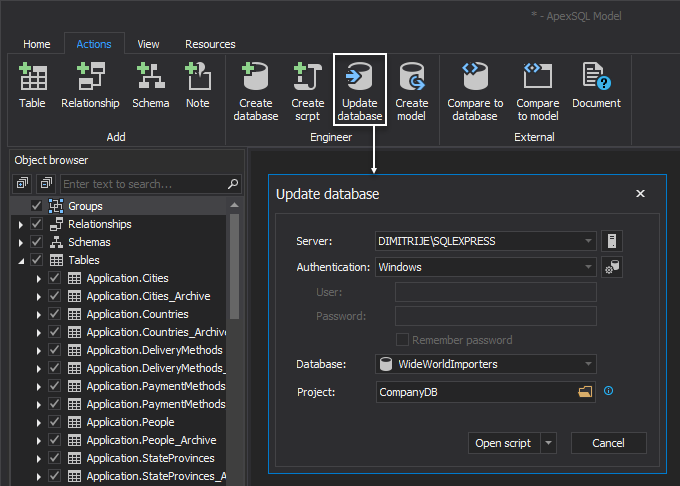Add a Note to the model
This screenshot has height=486, width=680.
198,85
